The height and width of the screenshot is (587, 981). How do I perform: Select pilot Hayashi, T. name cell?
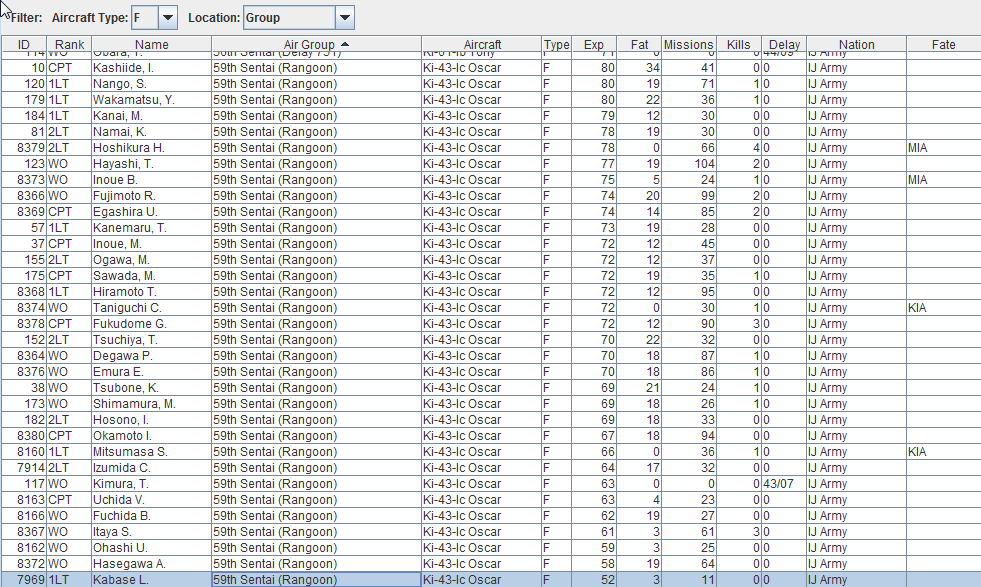[x=151, y=164]
